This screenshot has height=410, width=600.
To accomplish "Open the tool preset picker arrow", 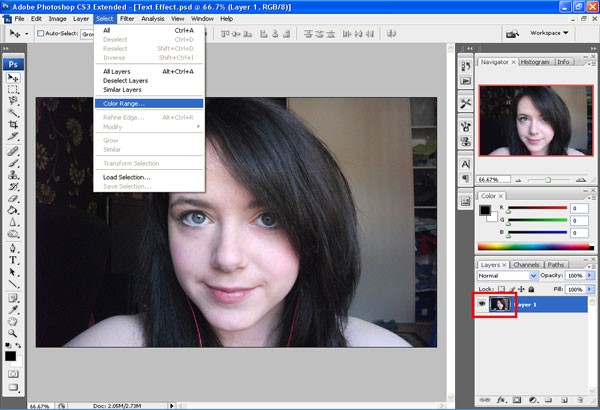I will pyautogui.click(x=26, y=34).
